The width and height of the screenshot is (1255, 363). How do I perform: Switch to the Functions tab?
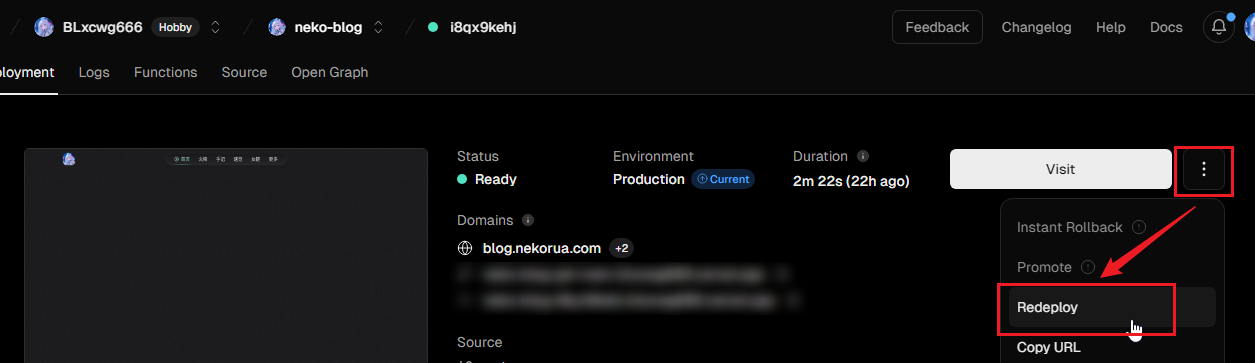pos(166,72)
